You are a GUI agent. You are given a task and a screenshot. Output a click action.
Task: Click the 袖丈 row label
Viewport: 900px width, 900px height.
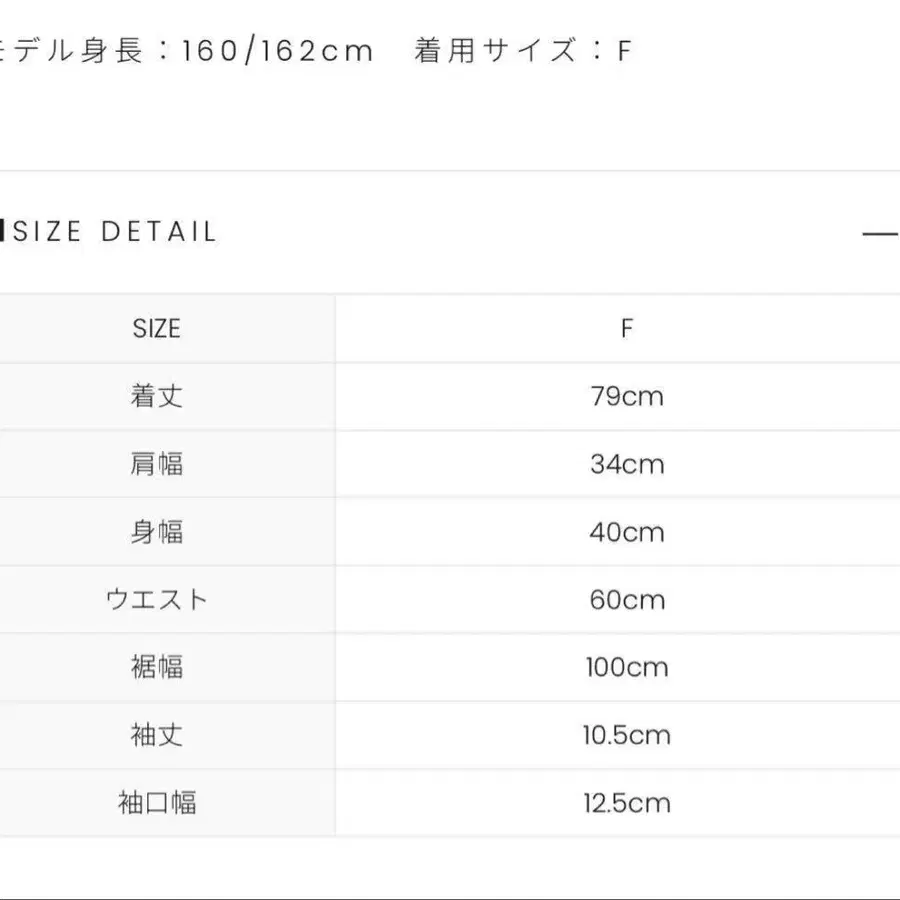(157, 735)
